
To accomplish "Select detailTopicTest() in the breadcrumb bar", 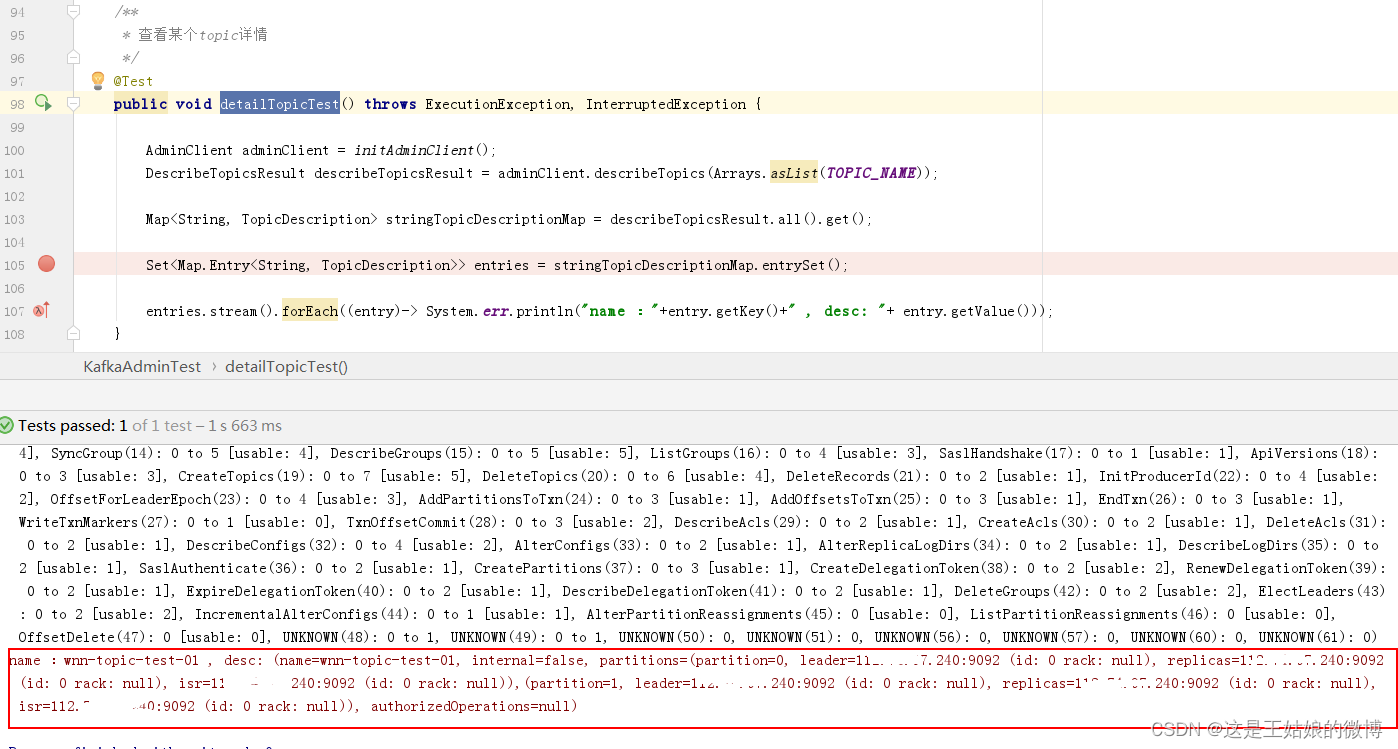I will click(286, 366).
